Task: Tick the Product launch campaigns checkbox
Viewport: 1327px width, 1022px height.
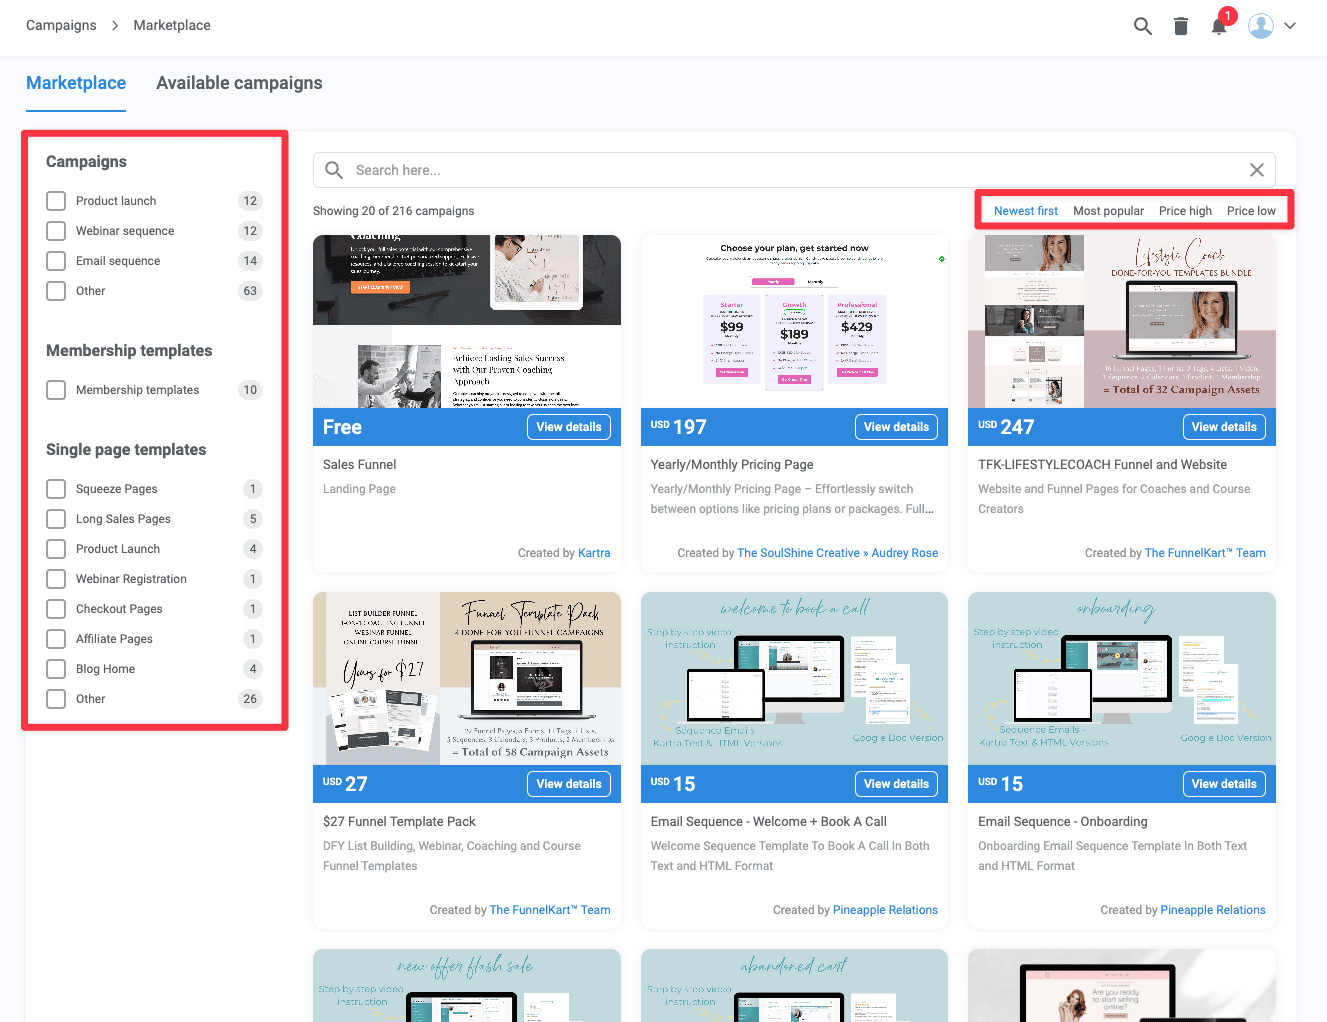Action: (x=56, y=201)
